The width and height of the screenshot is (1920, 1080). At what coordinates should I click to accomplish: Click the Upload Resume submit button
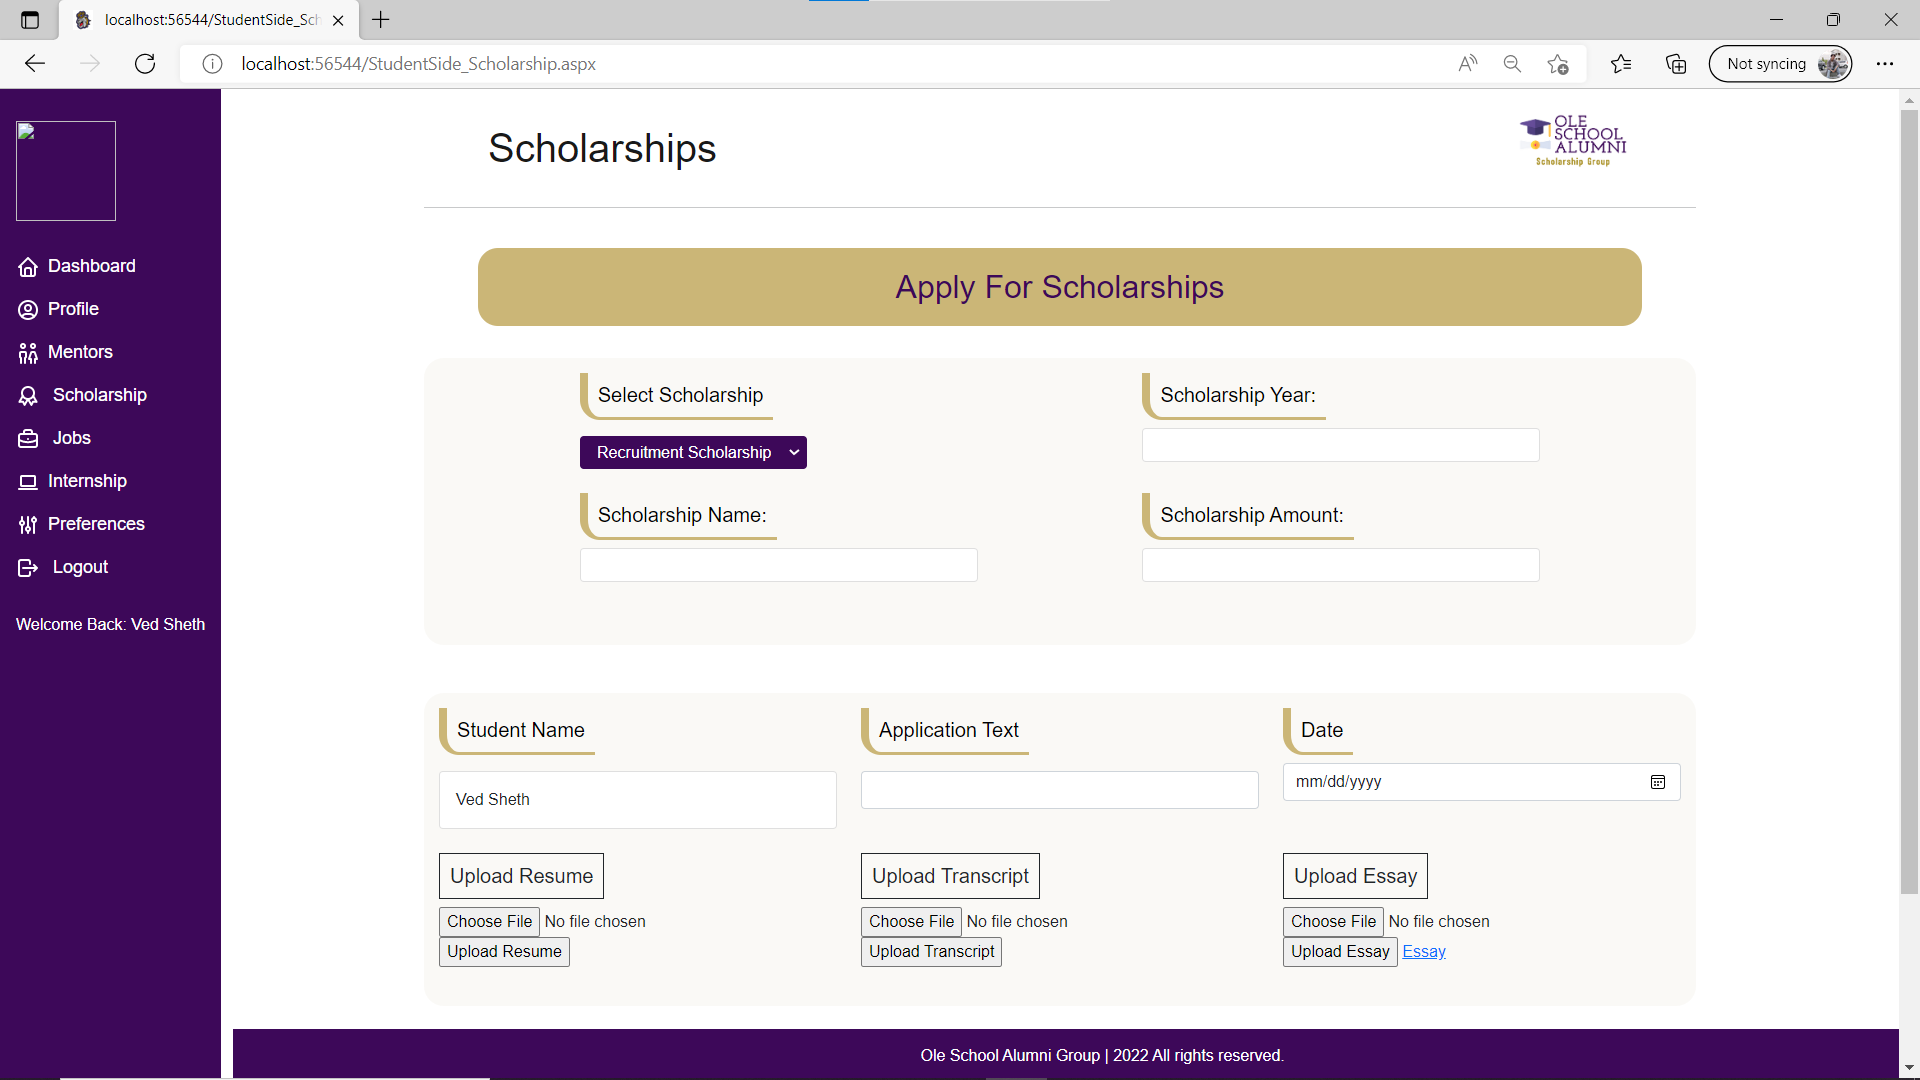coord(504,952)
